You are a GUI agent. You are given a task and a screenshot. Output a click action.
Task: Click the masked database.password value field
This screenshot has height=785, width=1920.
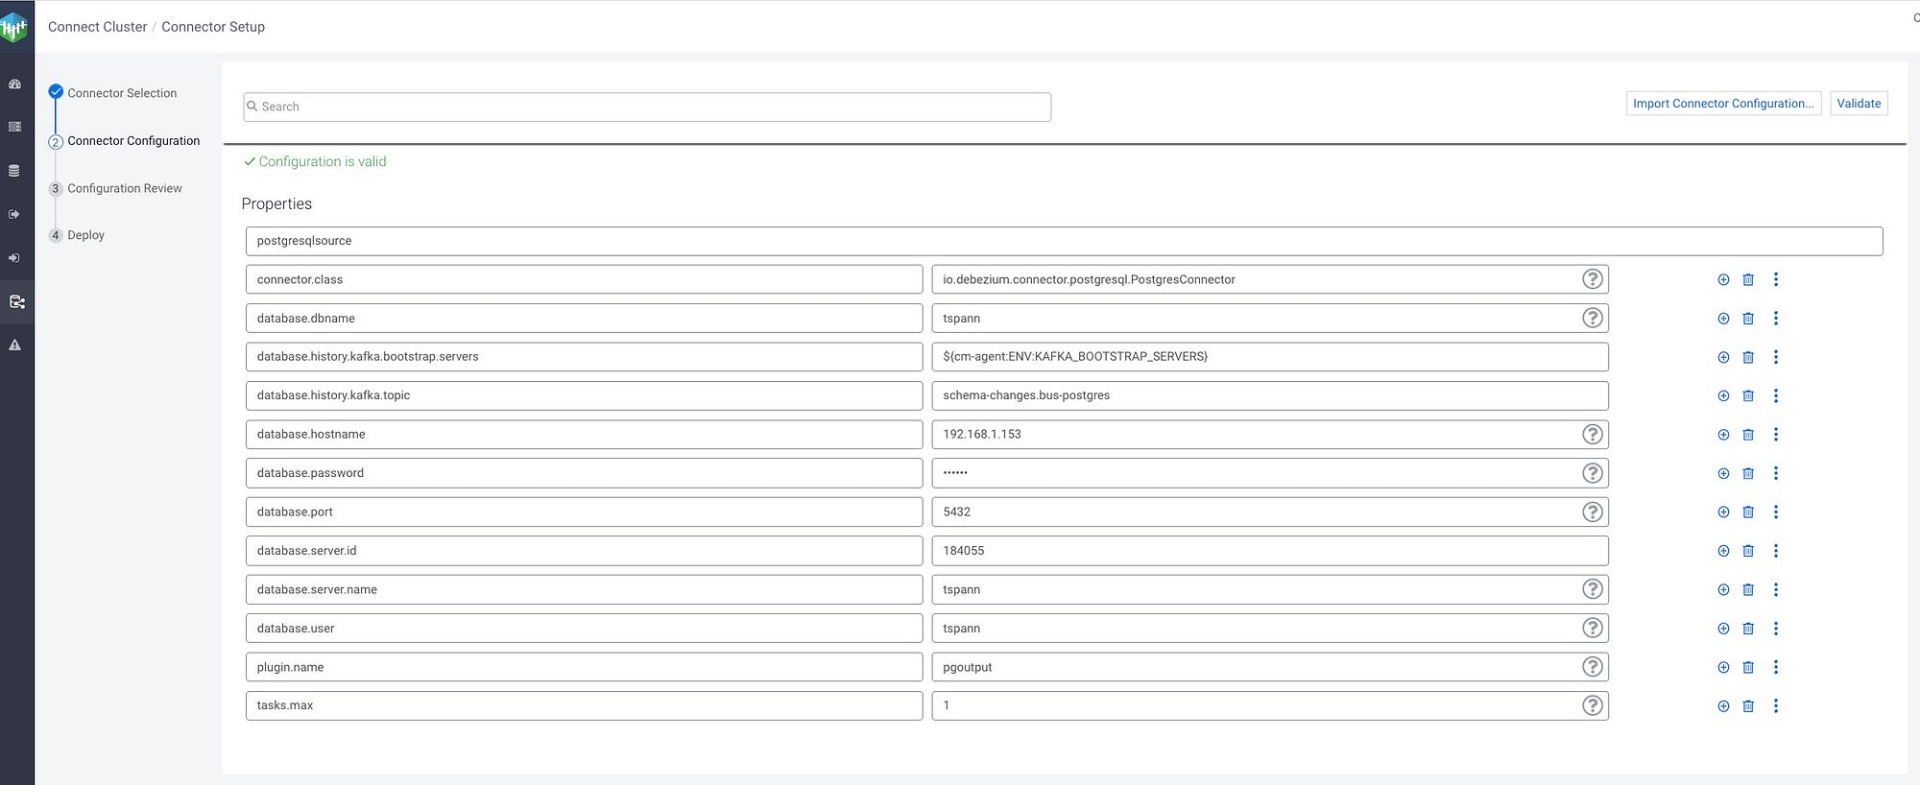tap(1270, 473)
